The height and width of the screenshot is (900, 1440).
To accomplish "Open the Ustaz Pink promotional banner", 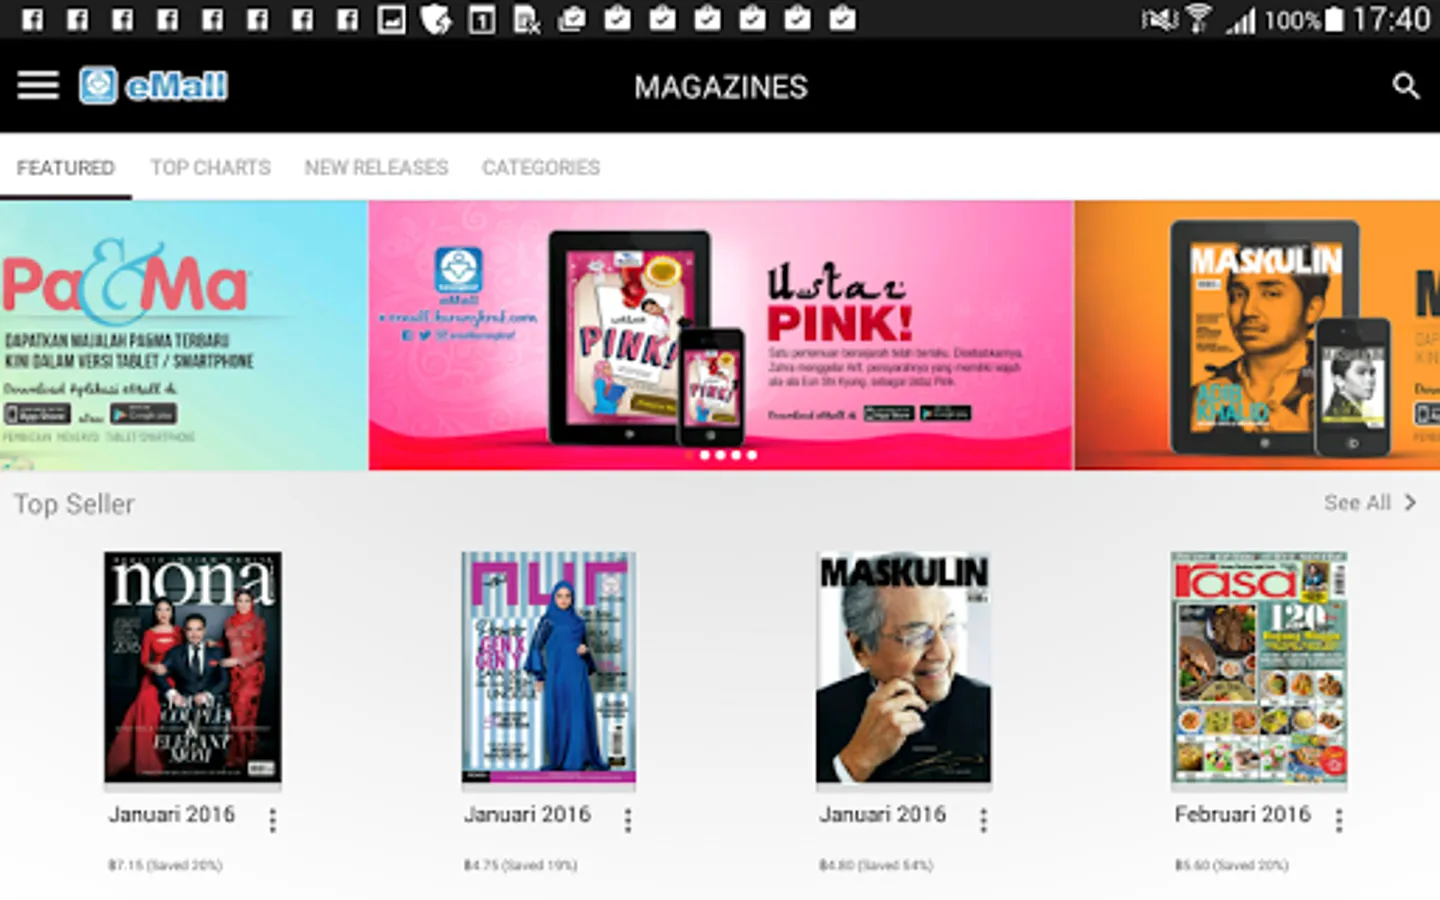I will pos(721,335).
